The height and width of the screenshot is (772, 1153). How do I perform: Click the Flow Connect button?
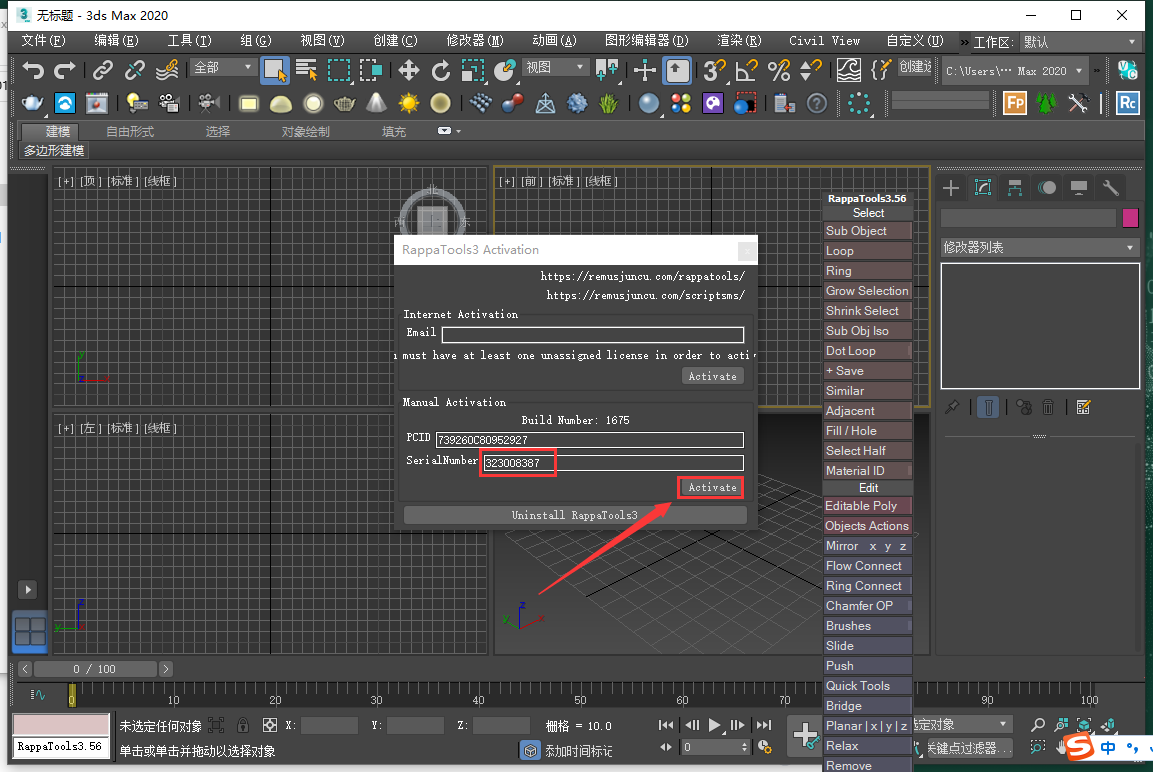(x=868, y=566)
